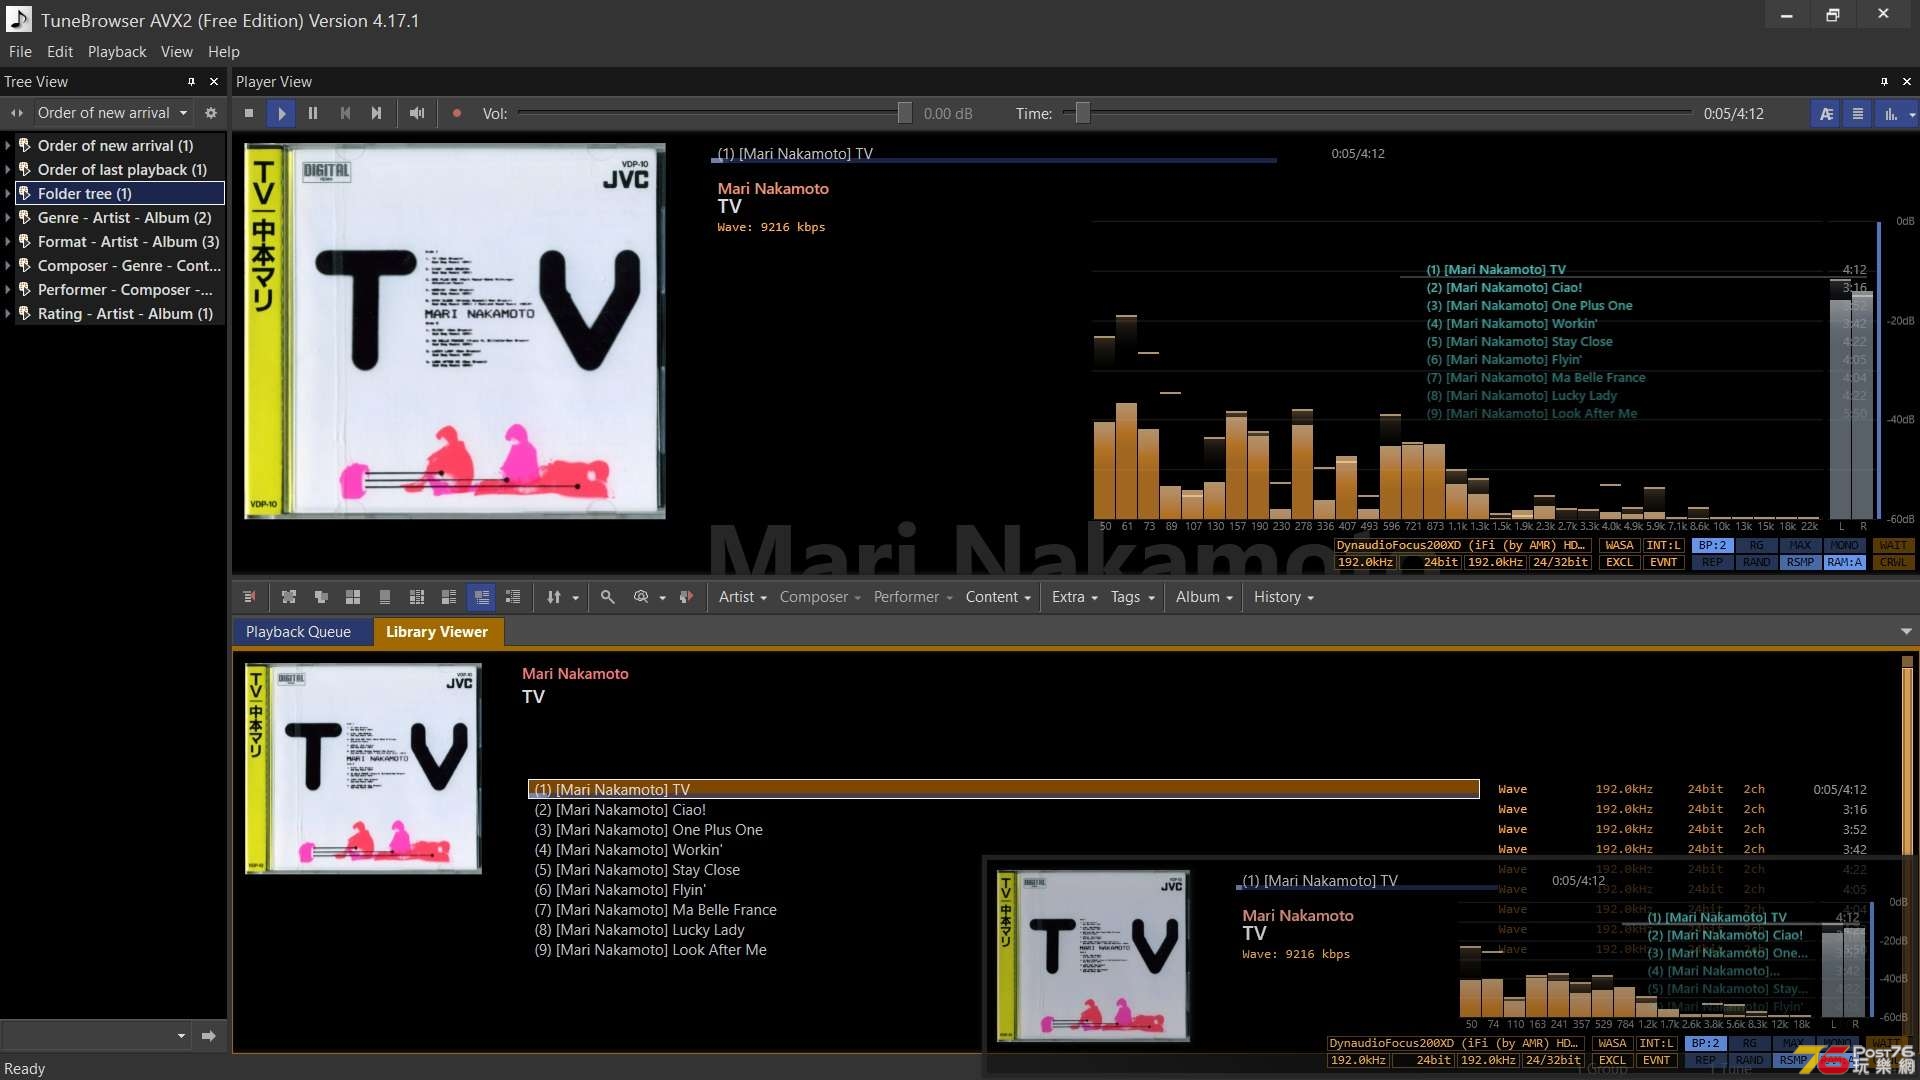The width and height of the screenshot is (1920, 1080).
Task: Click the clear queue icon with red mark
Action: 249,597
